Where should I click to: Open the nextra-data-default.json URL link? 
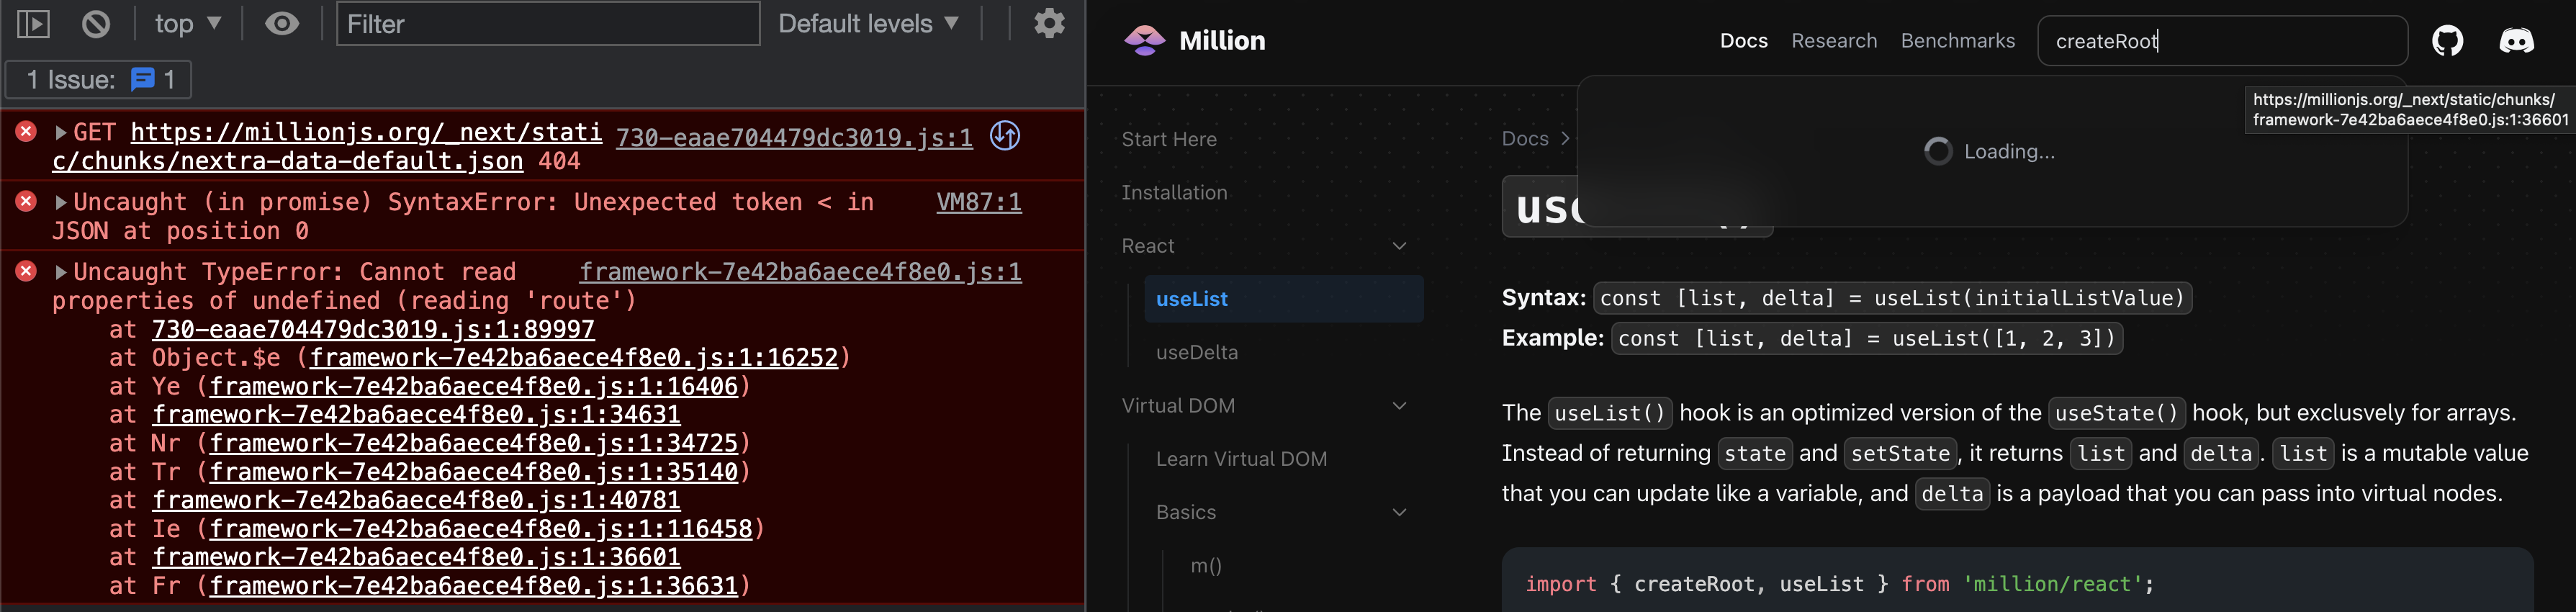(327, 147)
